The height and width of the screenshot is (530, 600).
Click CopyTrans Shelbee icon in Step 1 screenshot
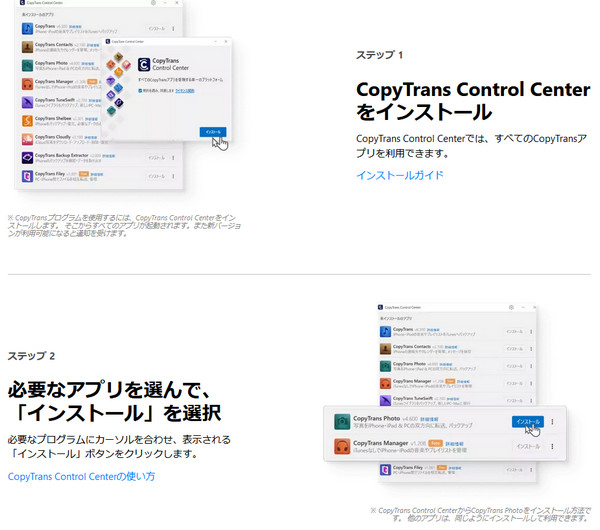(27, 121)
